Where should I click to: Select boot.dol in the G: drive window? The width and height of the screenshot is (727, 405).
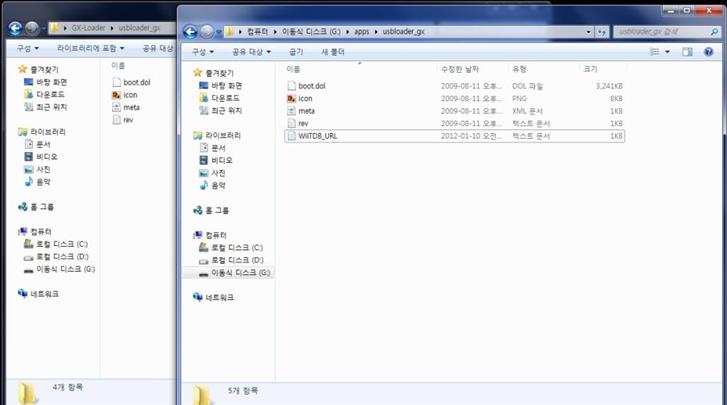[311, 86]
